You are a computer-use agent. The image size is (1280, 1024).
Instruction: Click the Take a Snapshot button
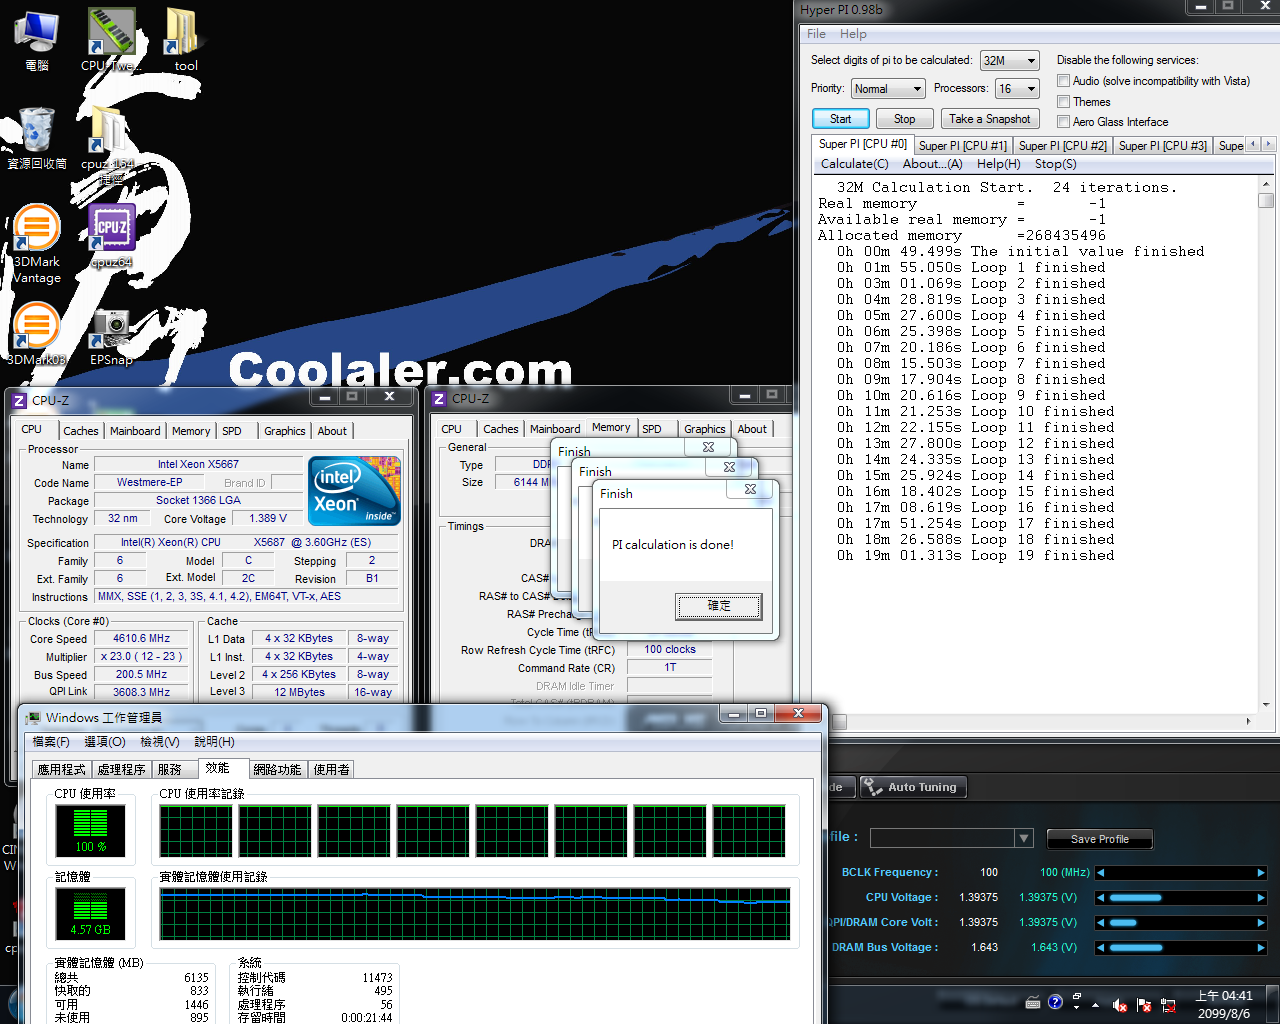click(989, 119)
